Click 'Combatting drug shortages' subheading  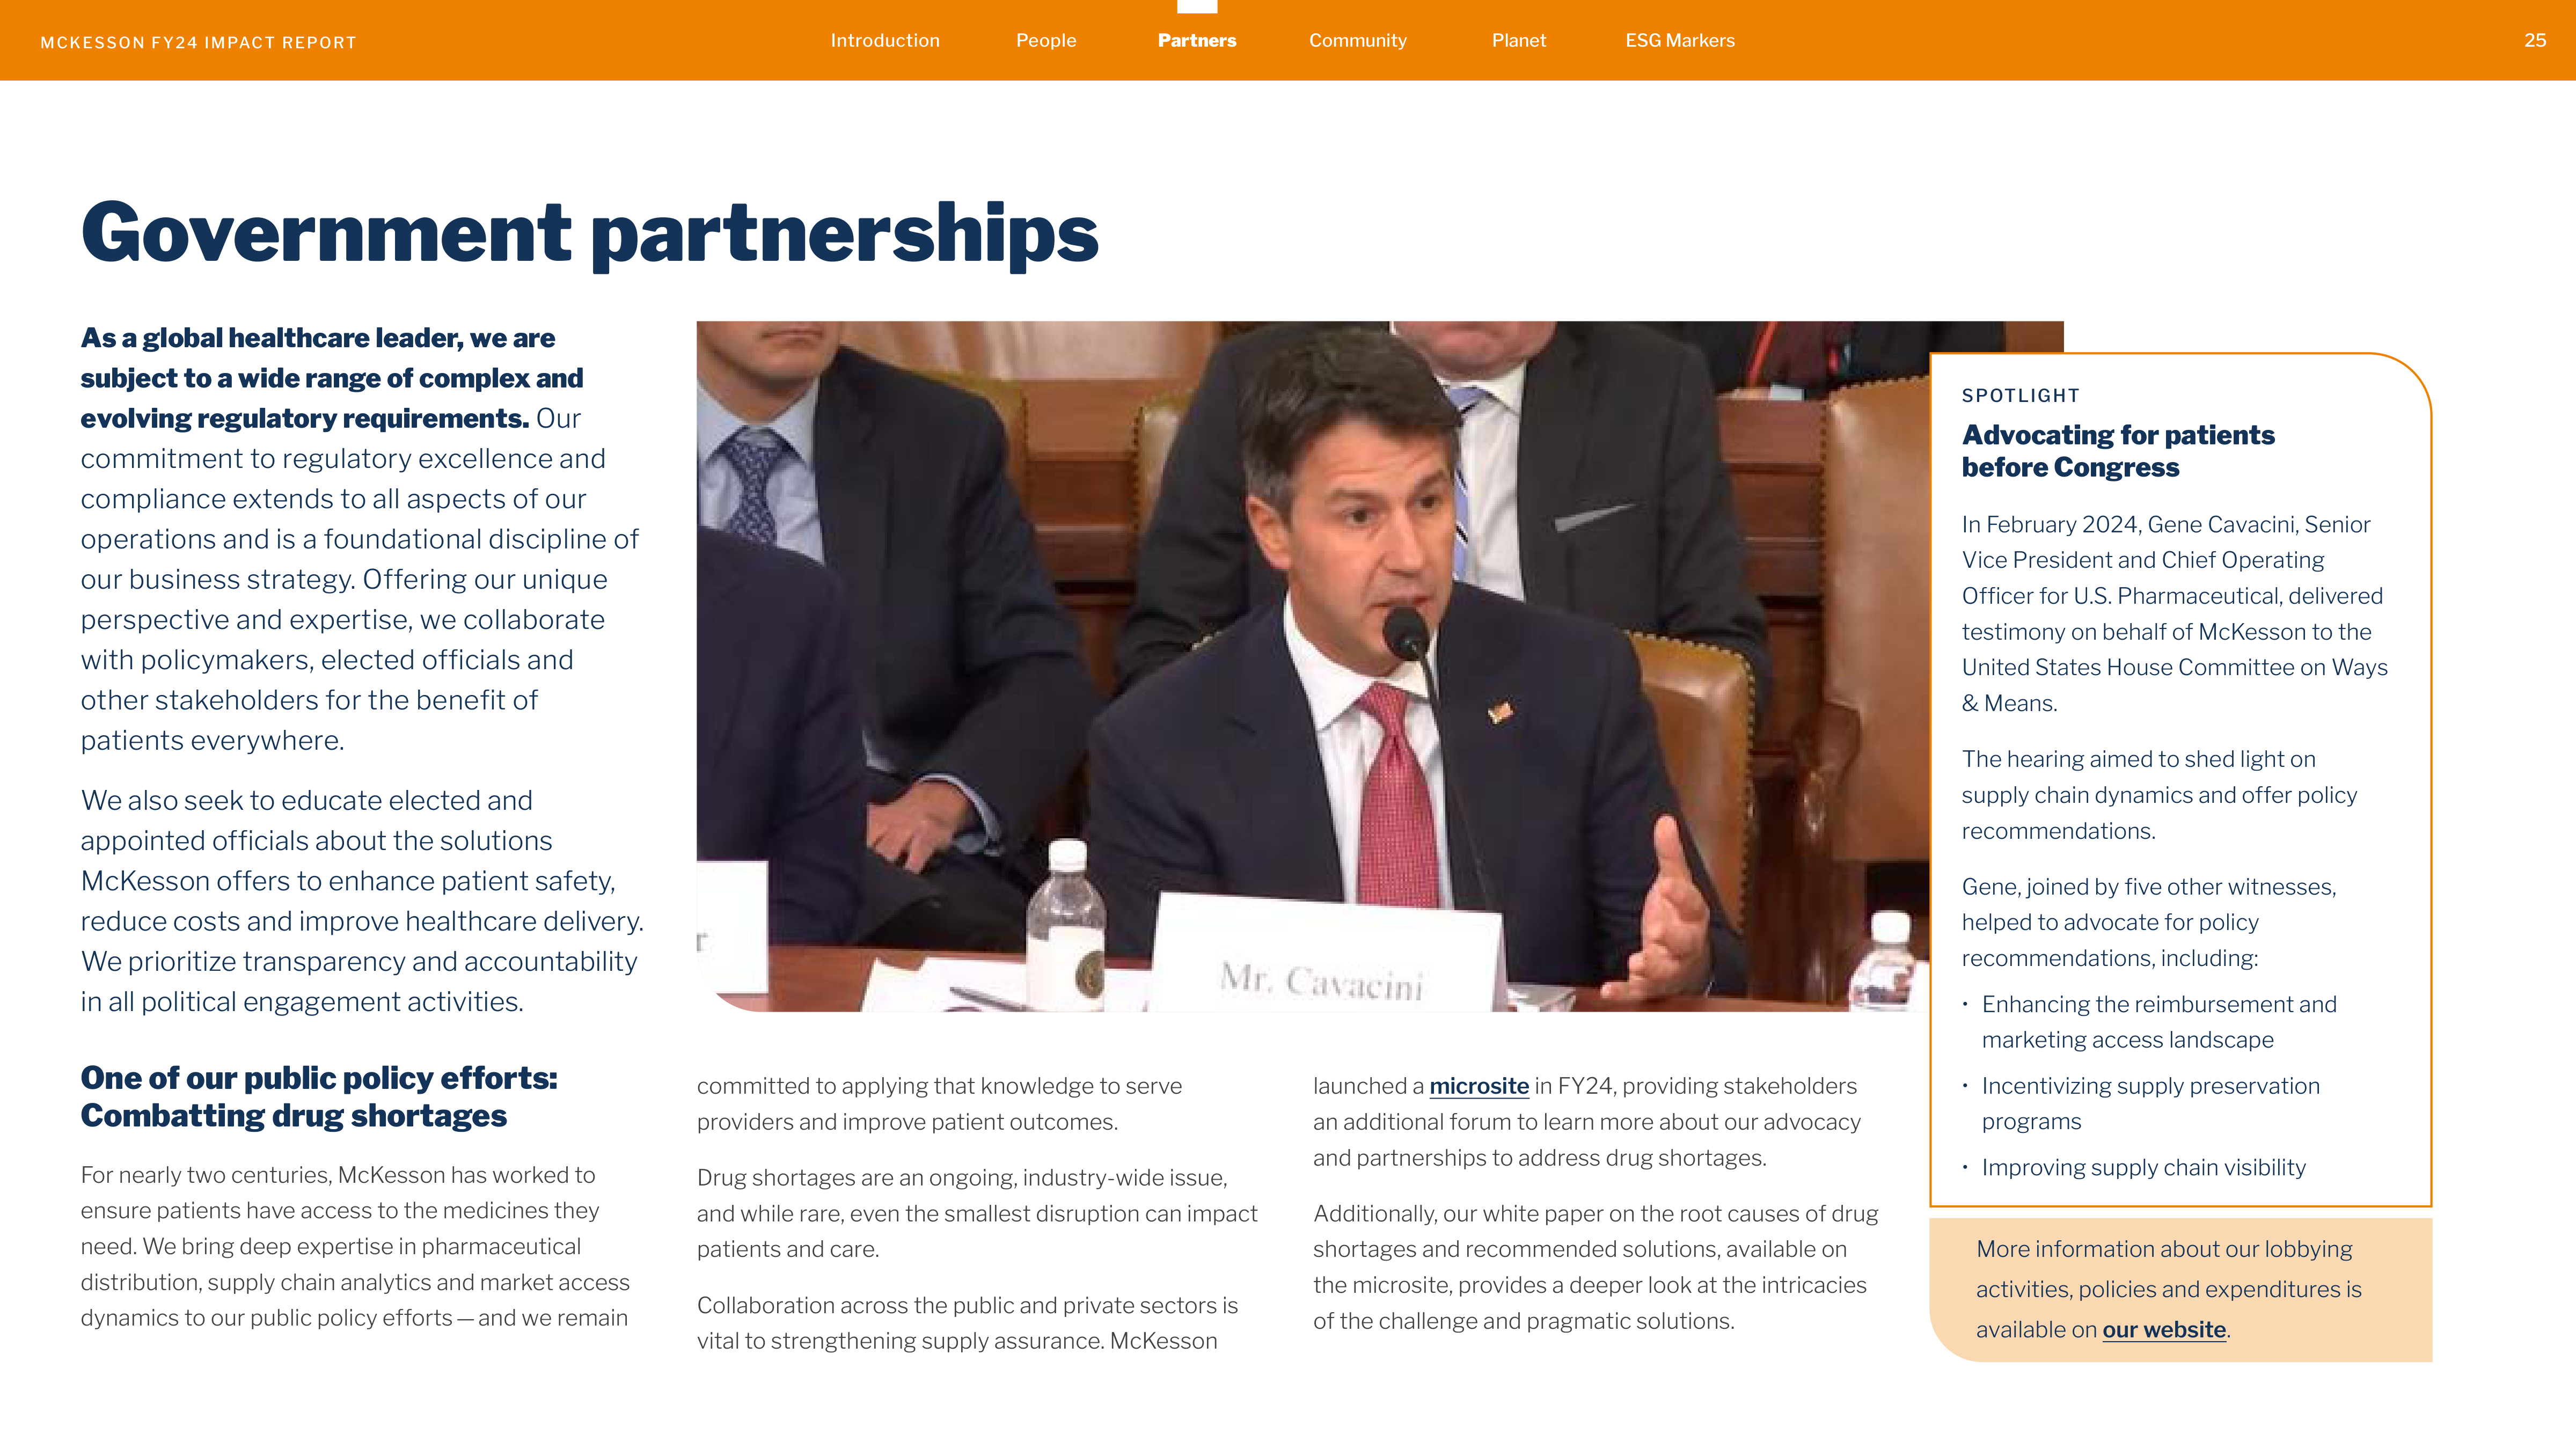pyautogui.click(x=293, y=1116)
